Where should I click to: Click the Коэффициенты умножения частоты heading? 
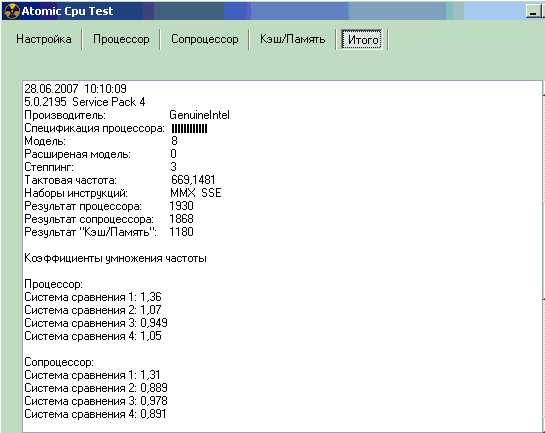(115, 258)
